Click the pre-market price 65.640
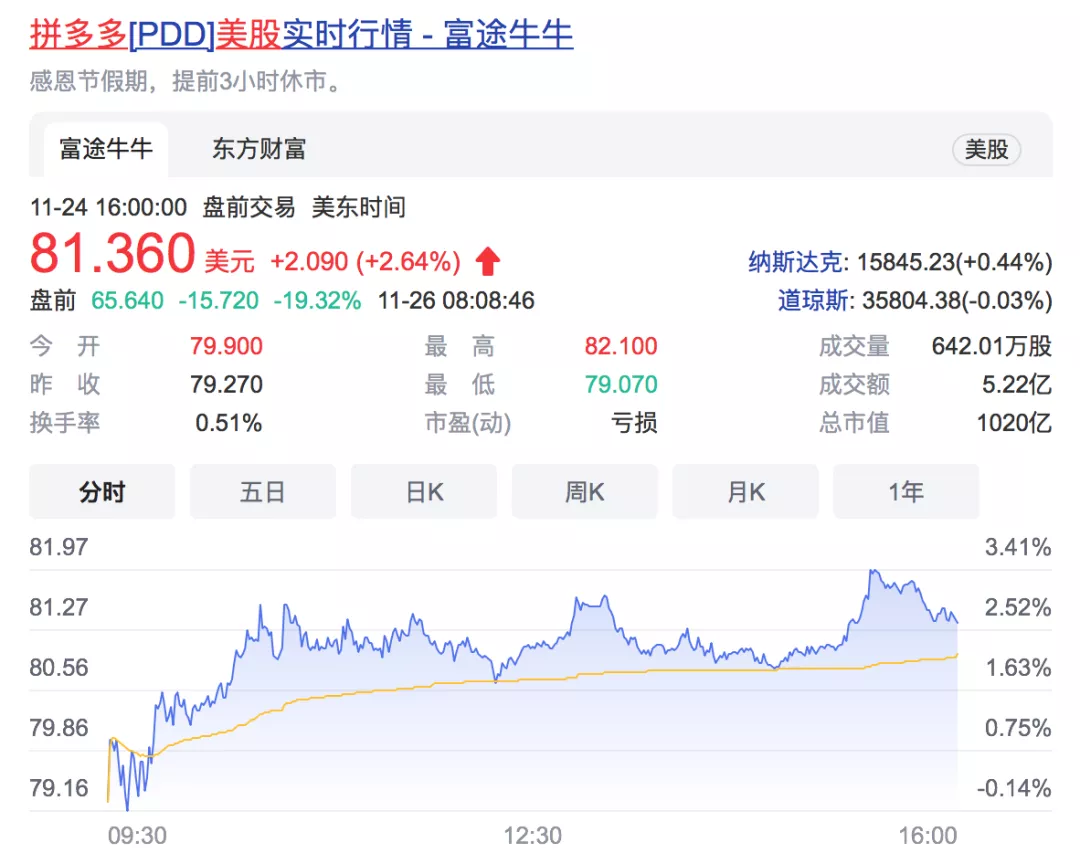 click(127, 300)
